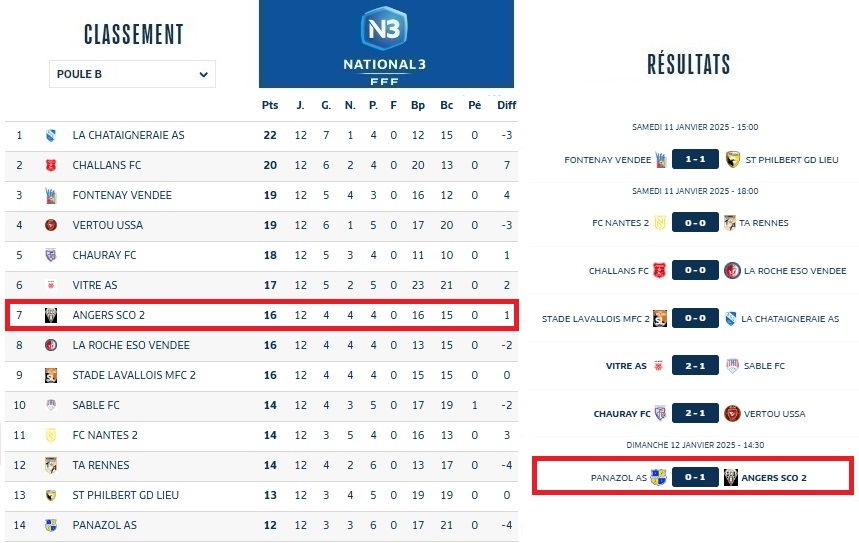859x543 pixels.
Task: Click the Vertou USSA crest in standings
Action: click(x=50, y=225)
